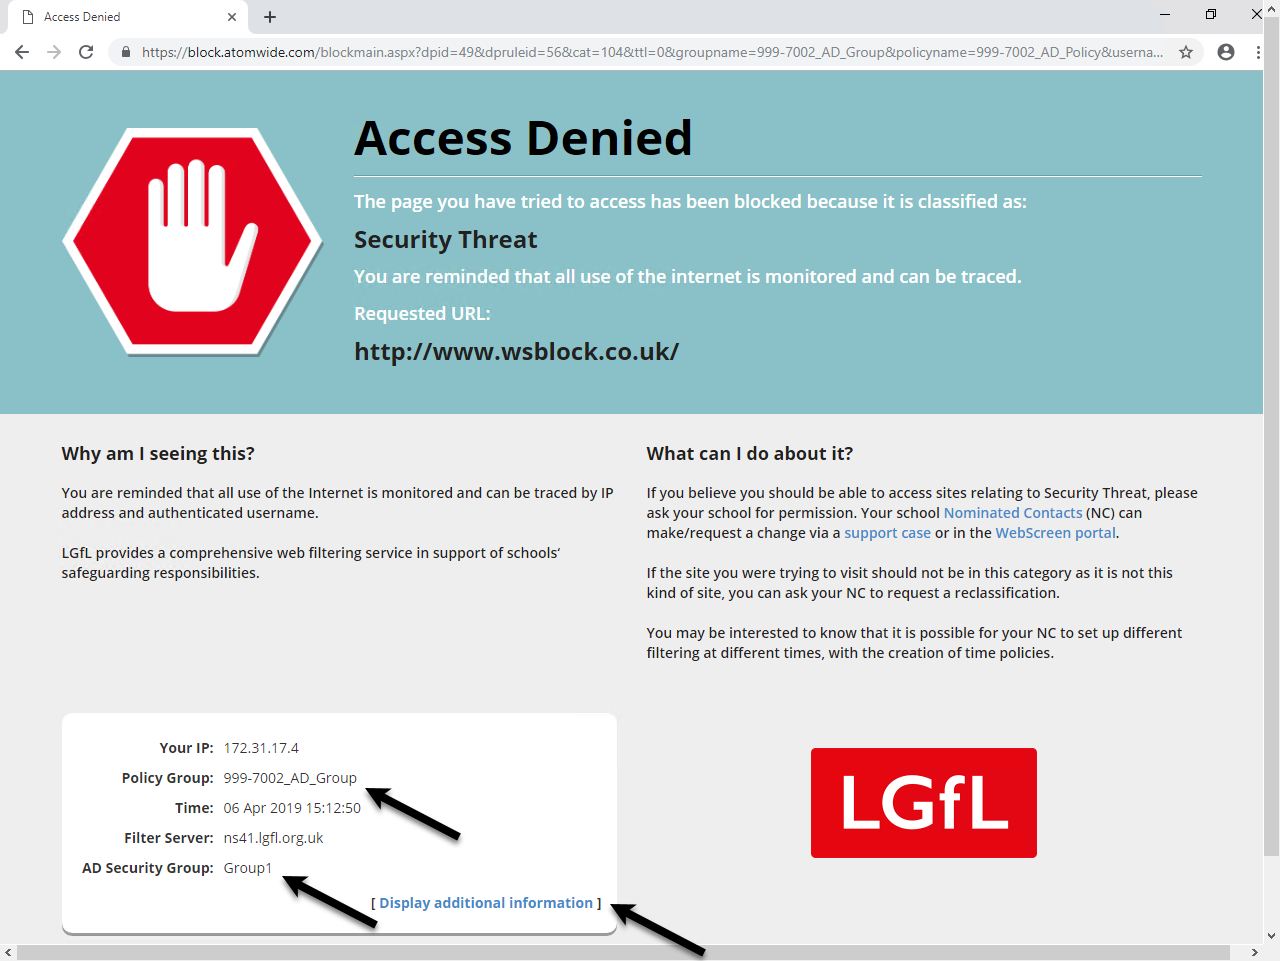The image size is (1280, 961).
Task: Click the horizontal scrollbar right arrow
Action: click(x=1254, y=953)
